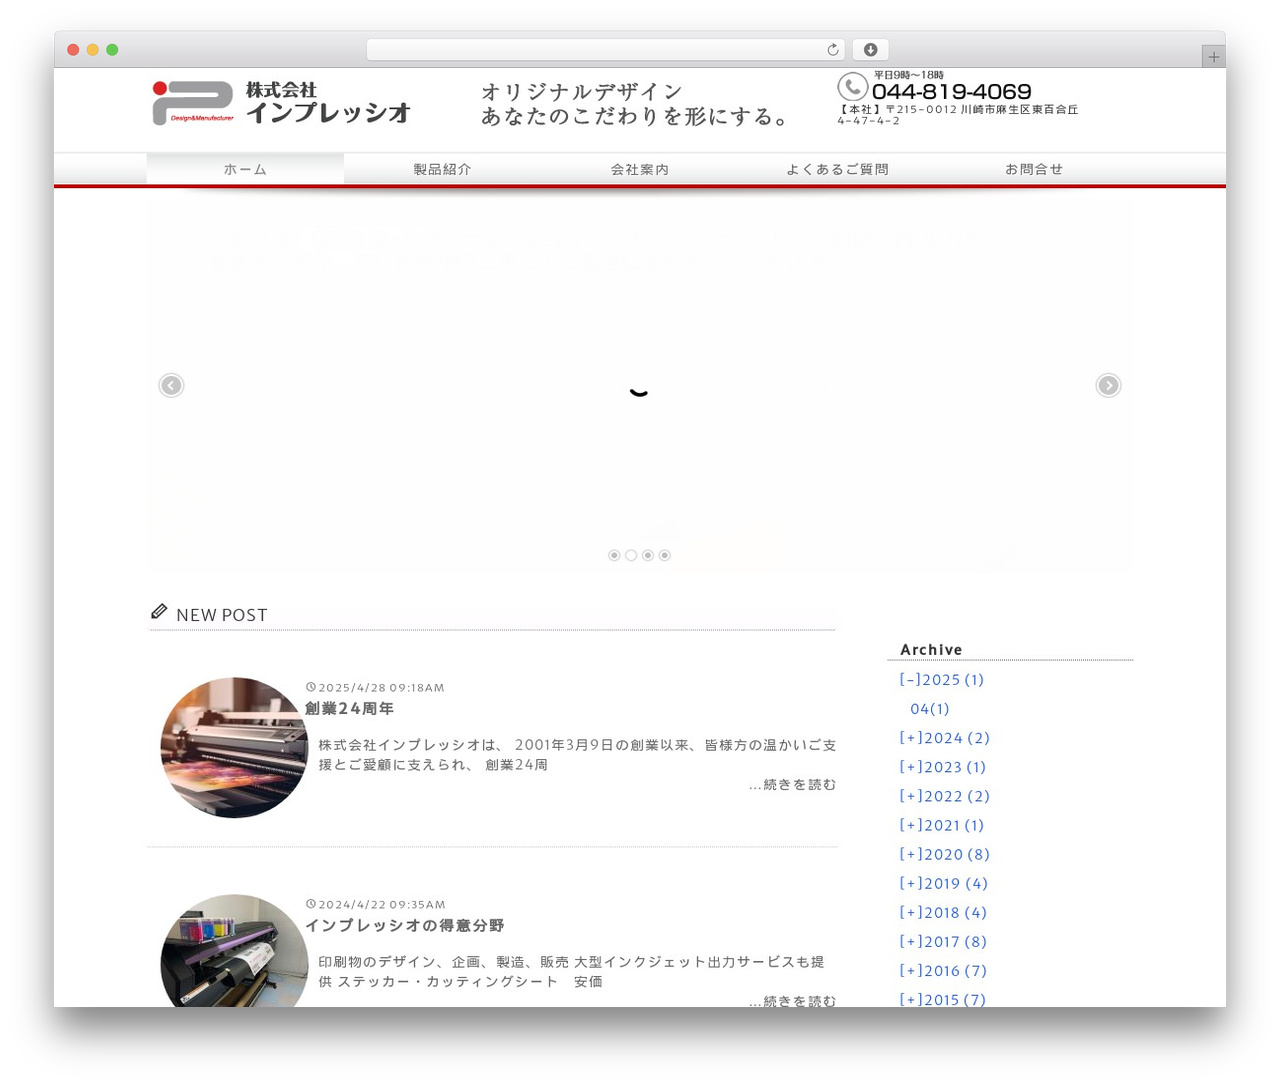Open the 製品紹介 navigation item
Viewport: 1280px width, 1084px height.
pos(442,169)
